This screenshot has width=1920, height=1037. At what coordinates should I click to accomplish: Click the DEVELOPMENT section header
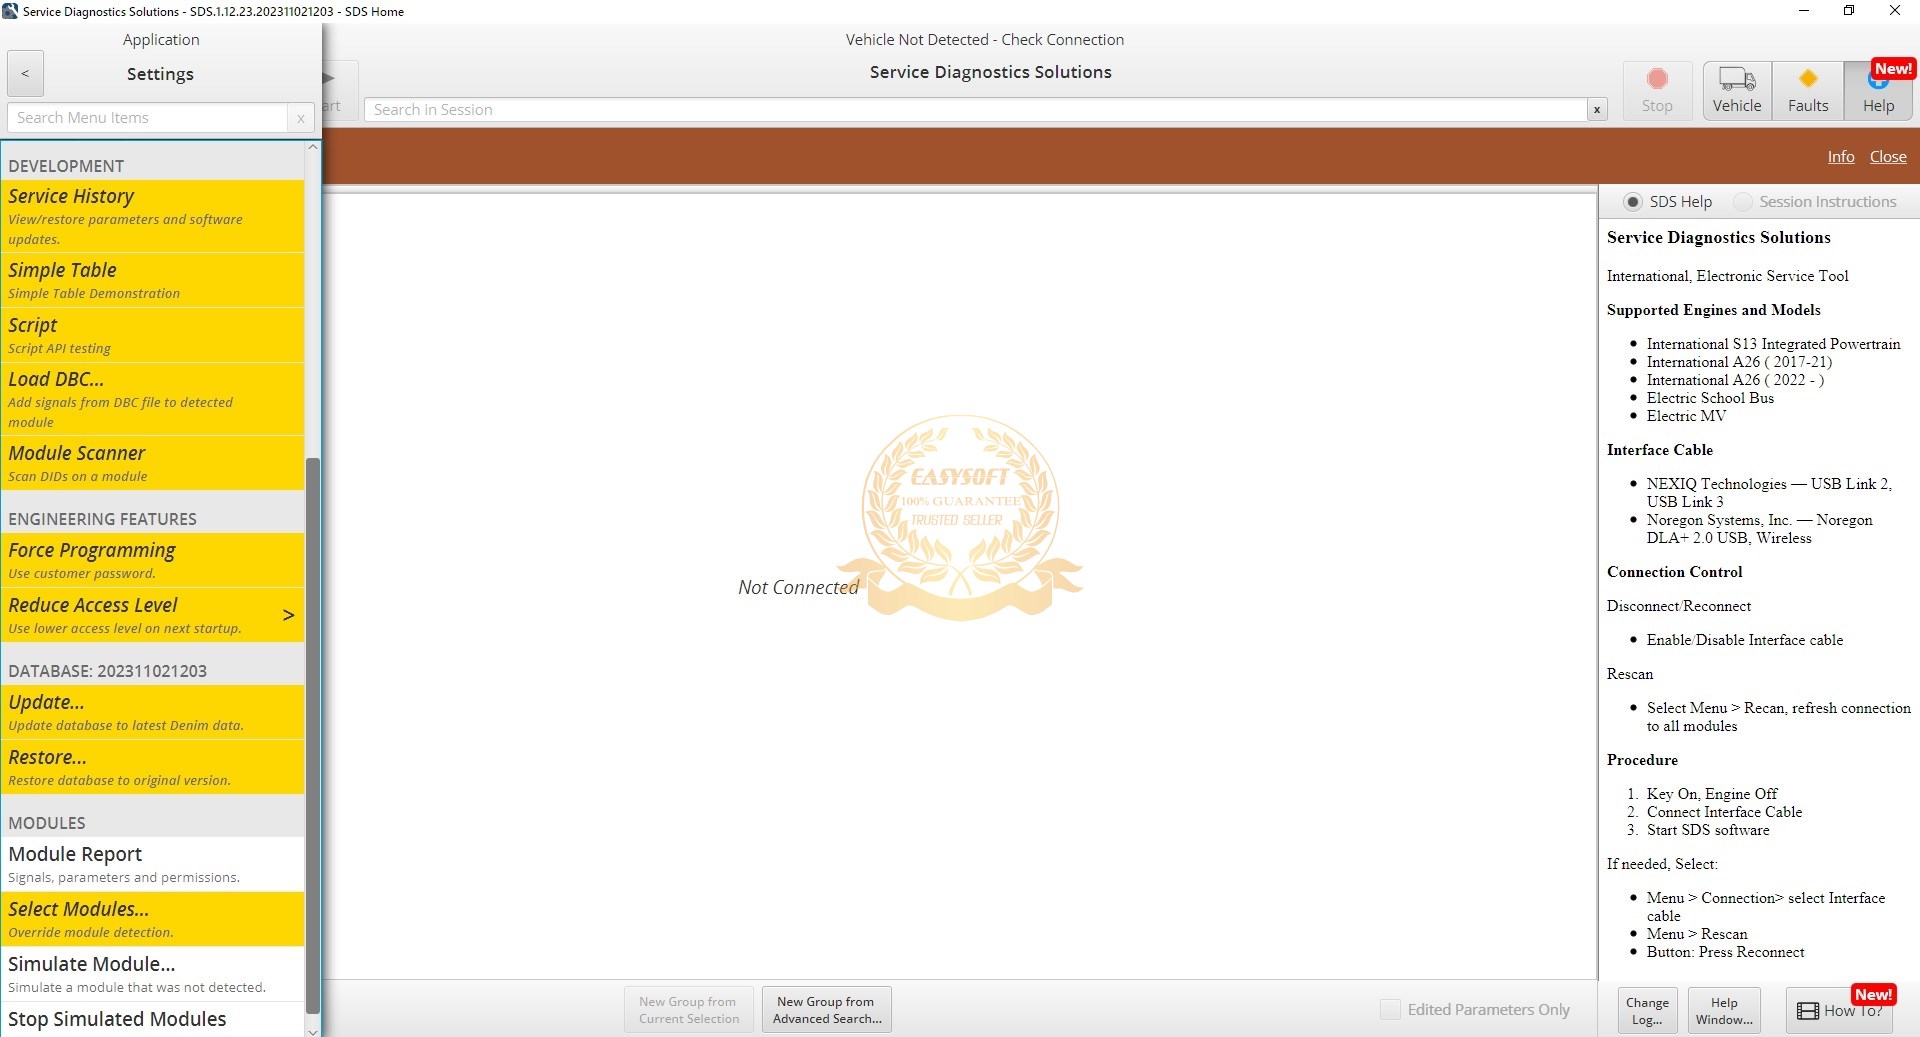[x=66, y=166]
